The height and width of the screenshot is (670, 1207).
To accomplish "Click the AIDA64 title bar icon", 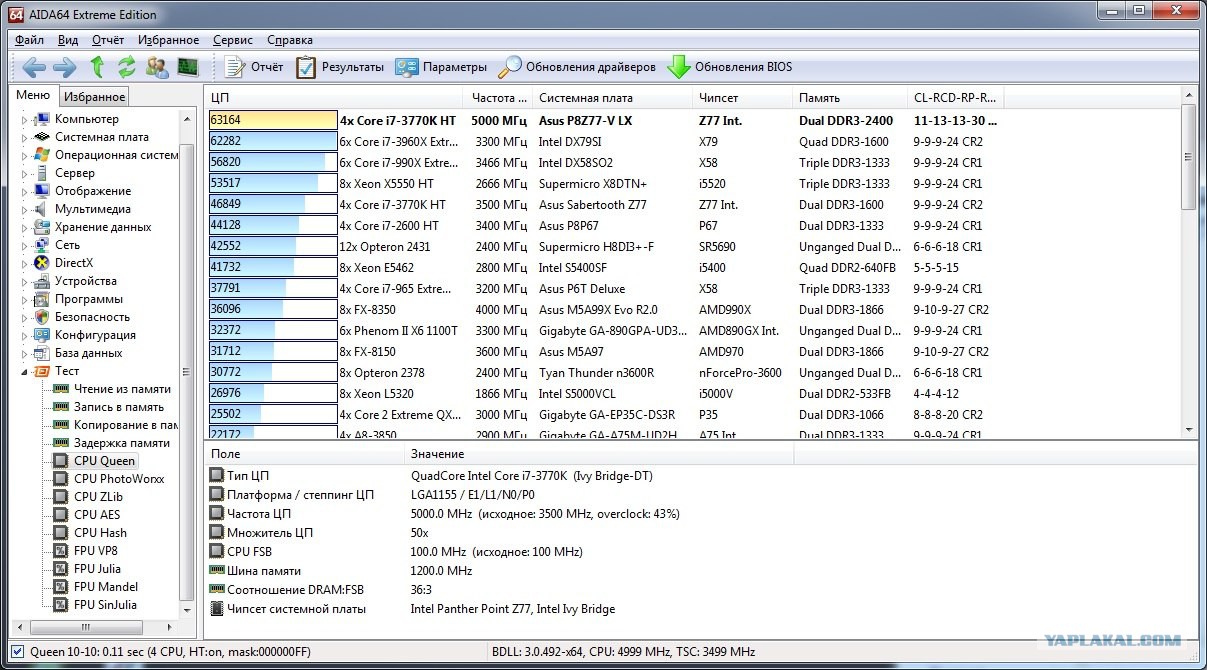I will pyautogui.click(x=16, y=14).
